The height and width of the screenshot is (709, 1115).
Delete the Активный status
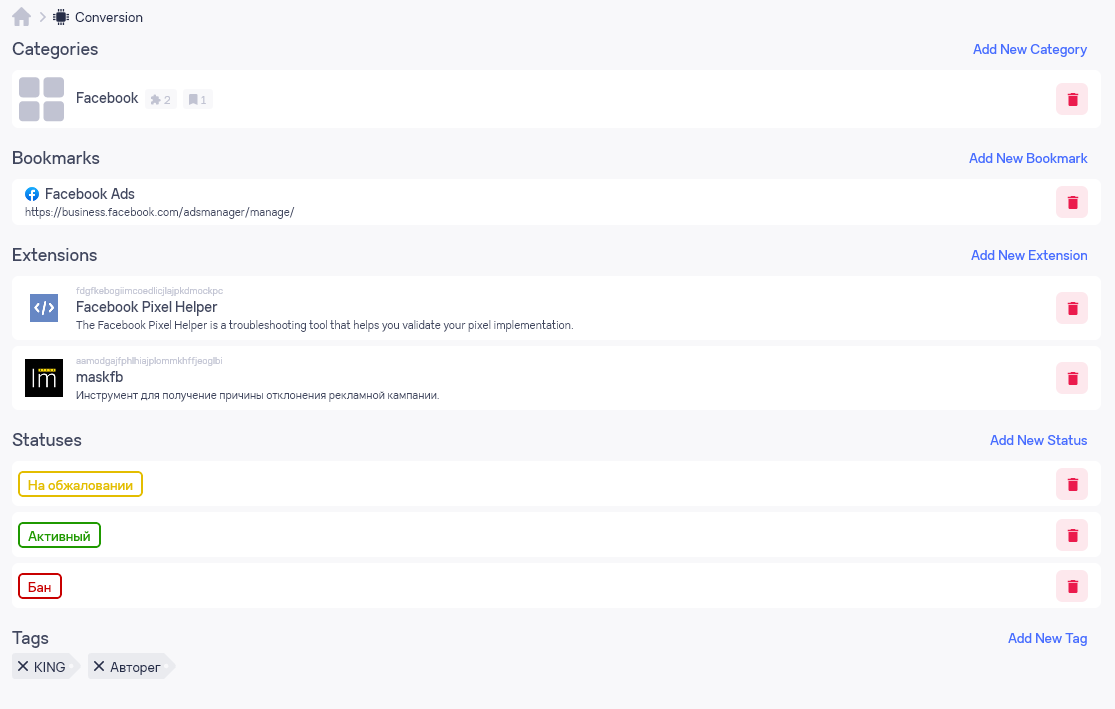pyautogui.click(x=1072, y=535)
